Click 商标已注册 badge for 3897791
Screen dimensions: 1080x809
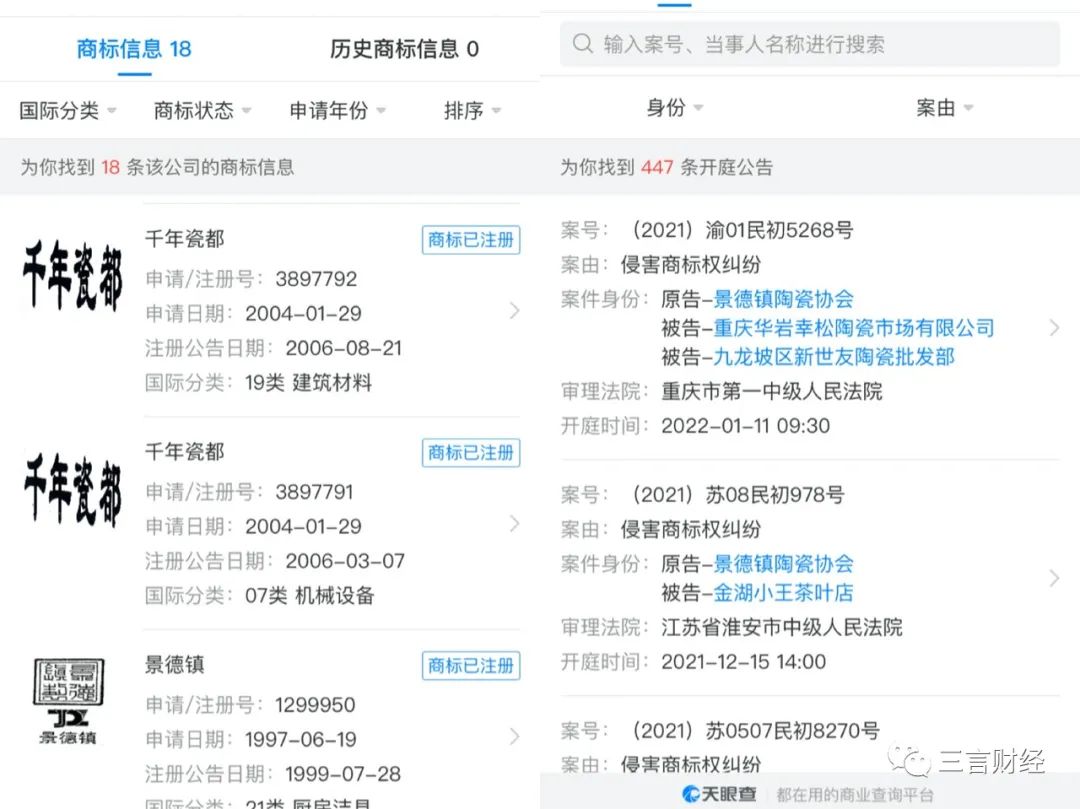tap(471, 452)
